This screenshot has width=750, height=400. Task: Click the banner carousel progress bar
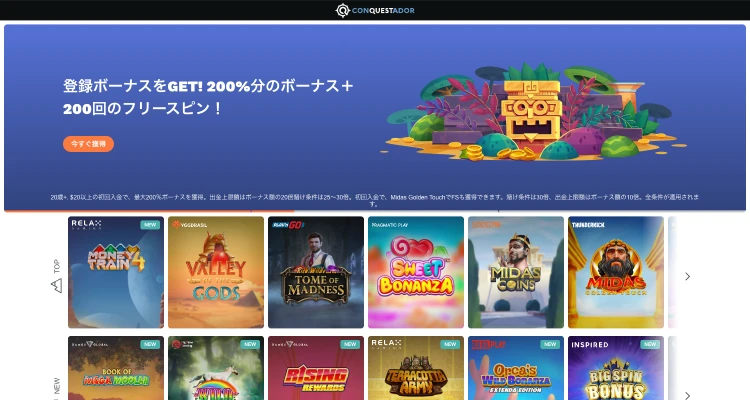(149, 211)
